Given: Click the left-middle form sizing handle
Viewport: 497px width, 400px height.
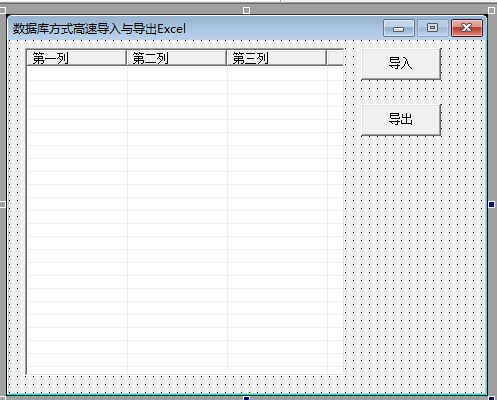Looking at the screenshot, I should [2, 204].
